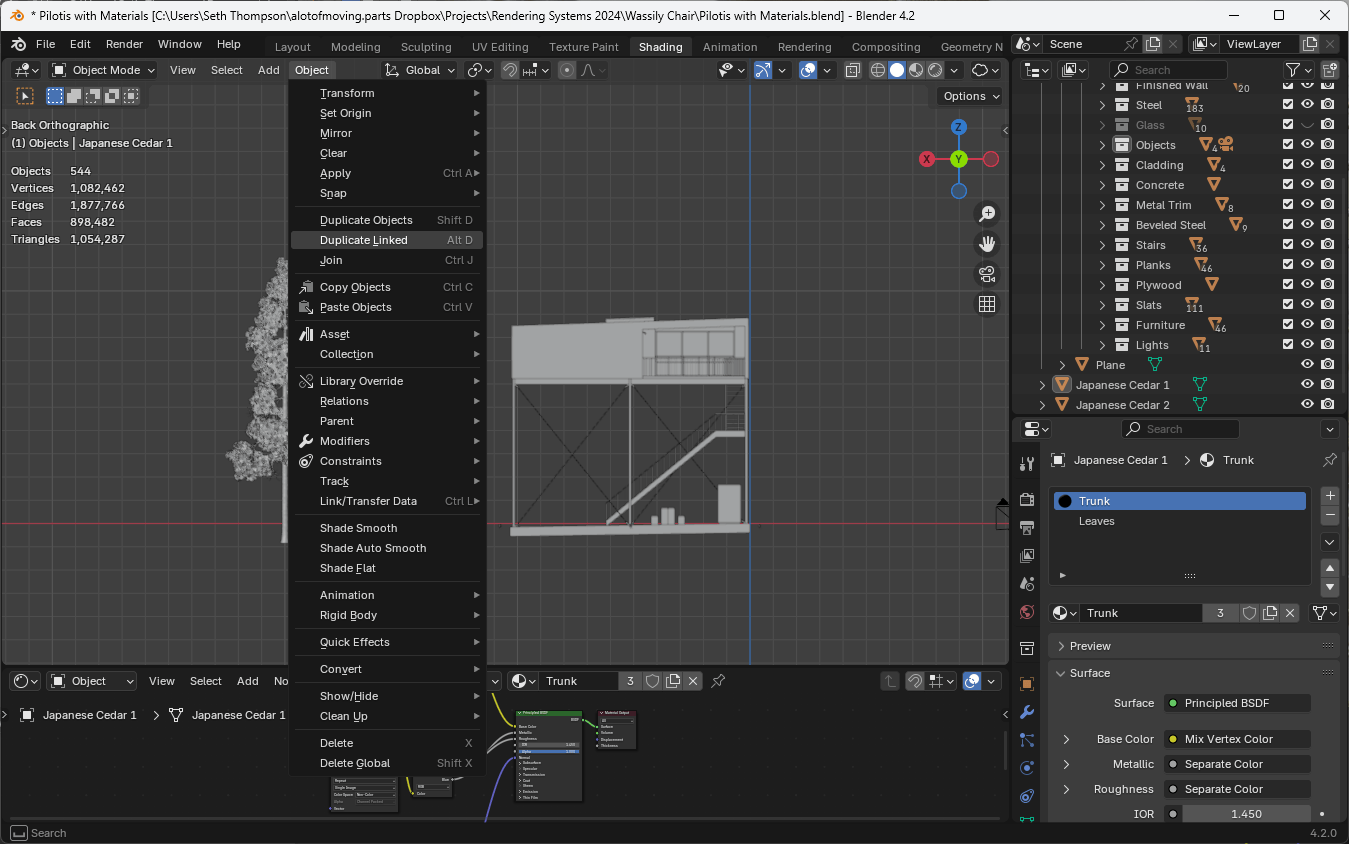The width and height of the screenshot is (1349, 844).
Task: Disable Plane object in renders
Action: pos(1327,365)
